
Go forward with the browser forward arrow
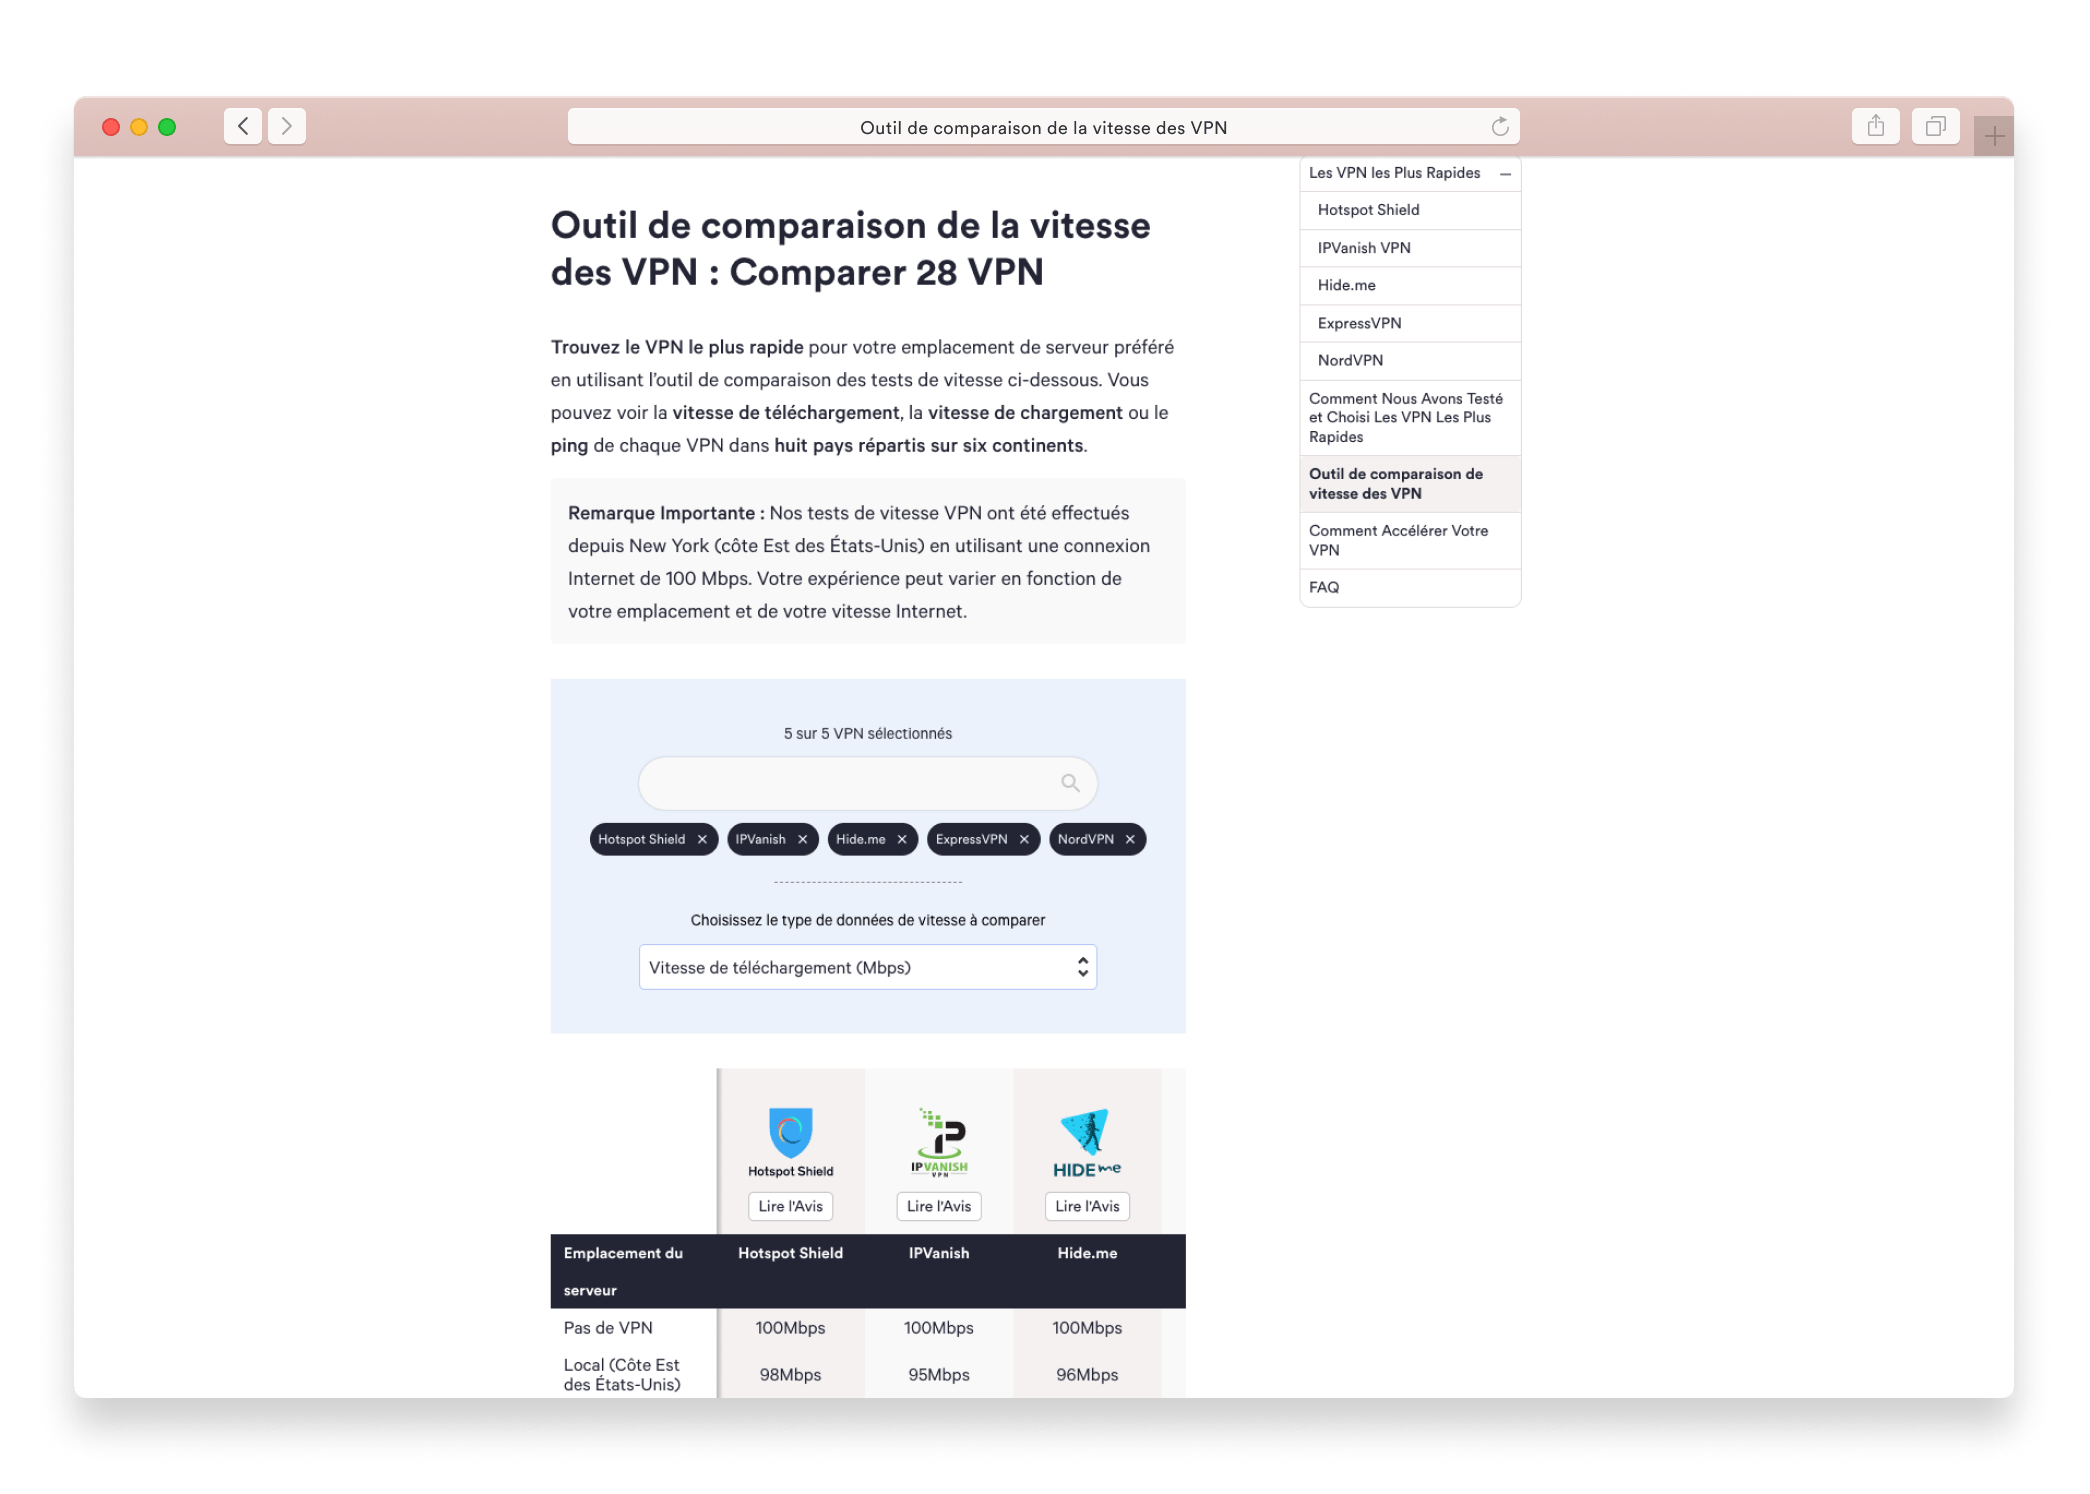287,127
